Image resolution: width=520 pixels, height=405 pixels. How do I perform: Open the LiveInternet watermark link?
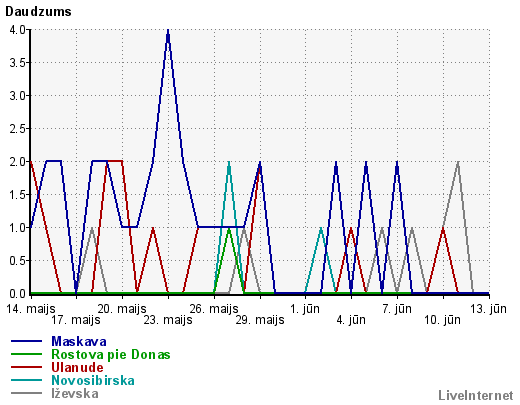[x=476, y=396]
